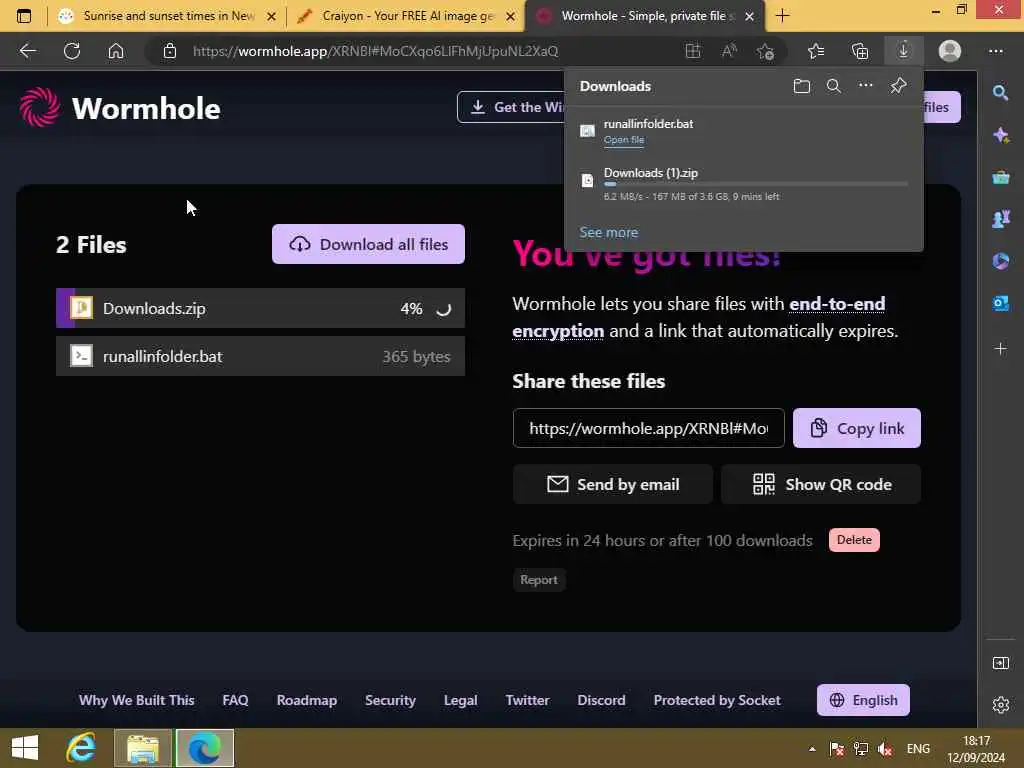This screenshot has height=768, width=1024.
Task: Show the QR code
Action: click(x=821, y=484)
